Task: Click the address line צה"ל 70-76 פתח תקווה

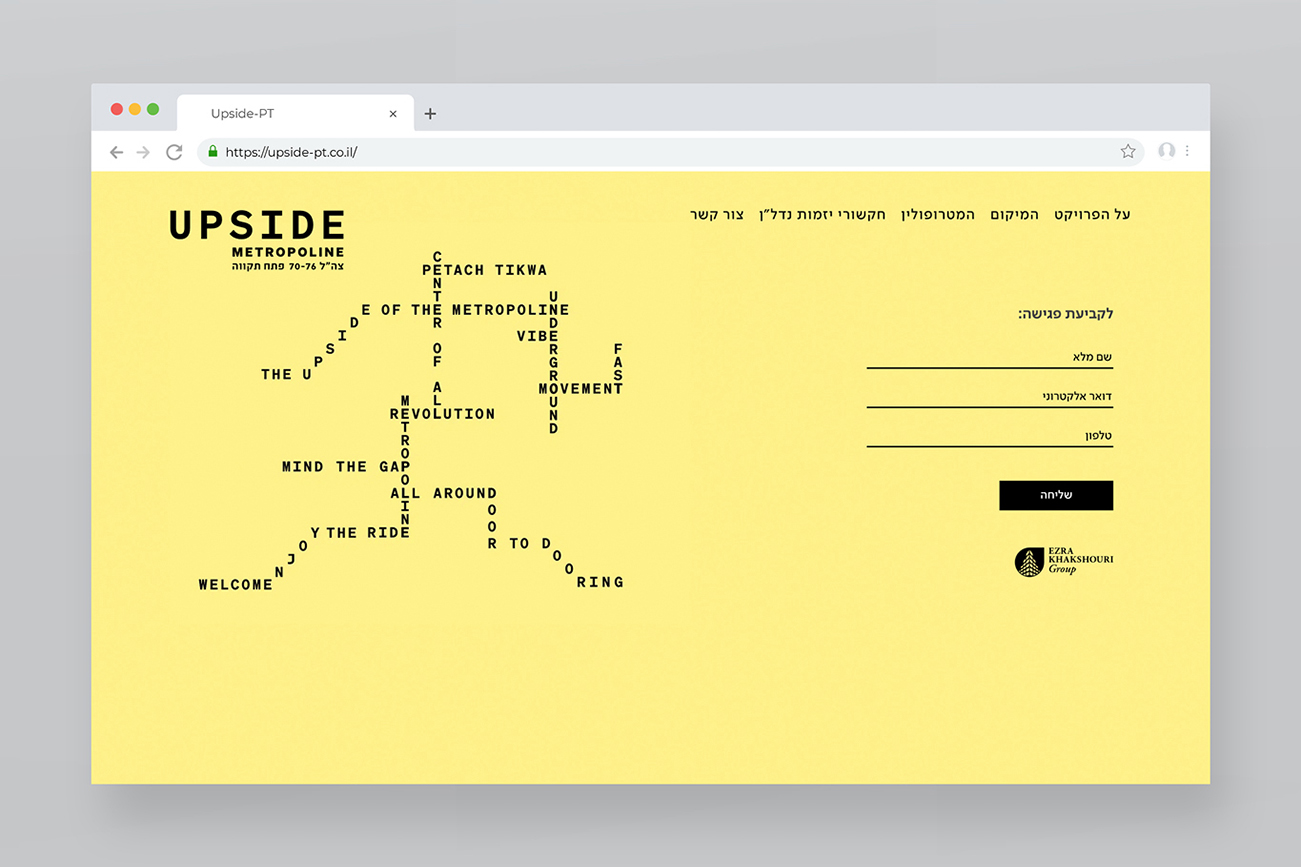Action: 288,267
